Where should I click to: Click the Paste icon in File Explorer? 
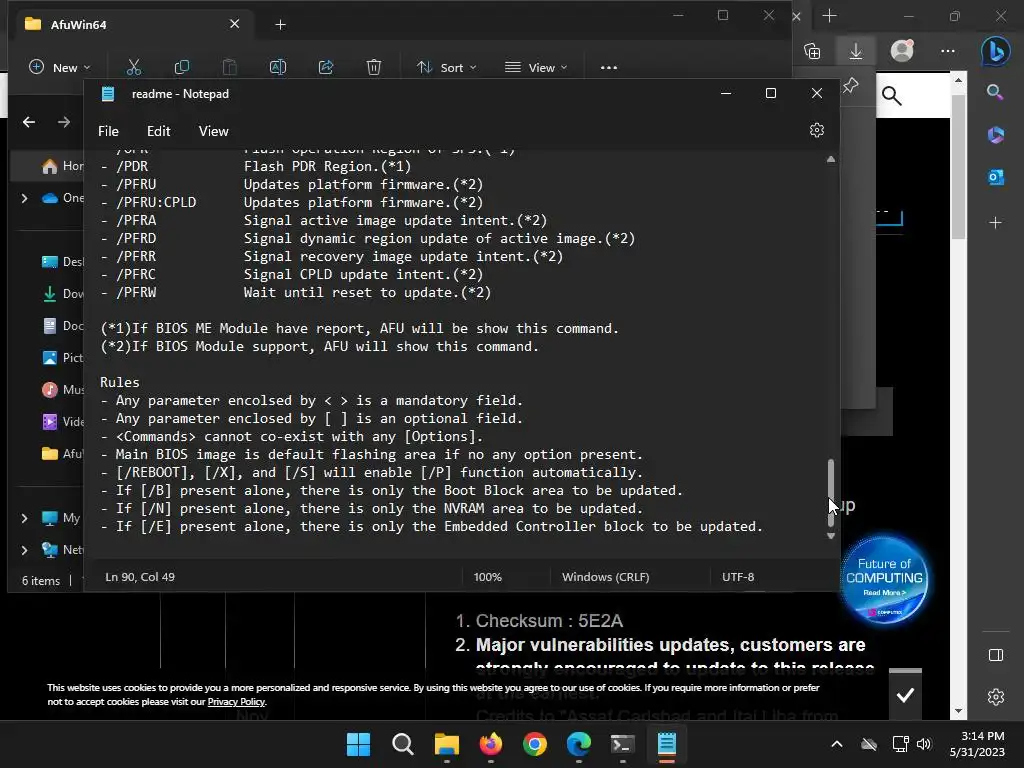(229, 67)
